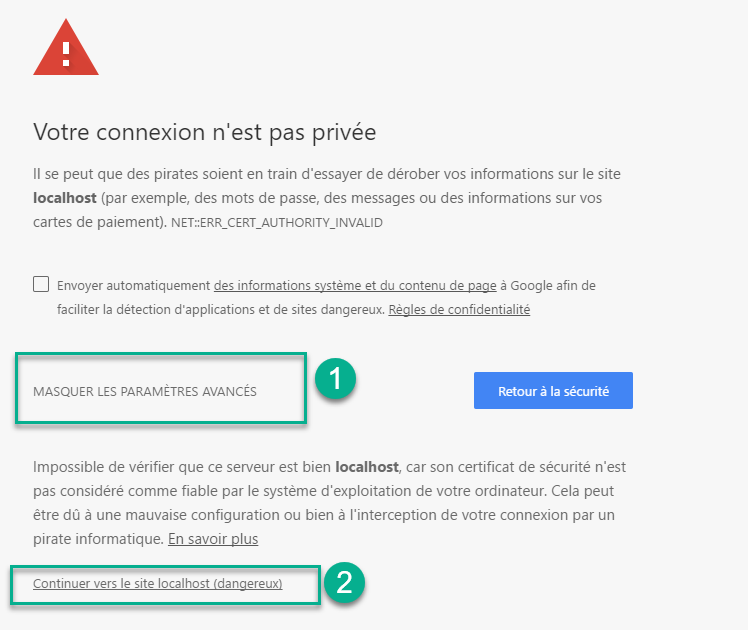
Task: Click the 'Retour à la sécurité' button
Action: click(553, 391)
